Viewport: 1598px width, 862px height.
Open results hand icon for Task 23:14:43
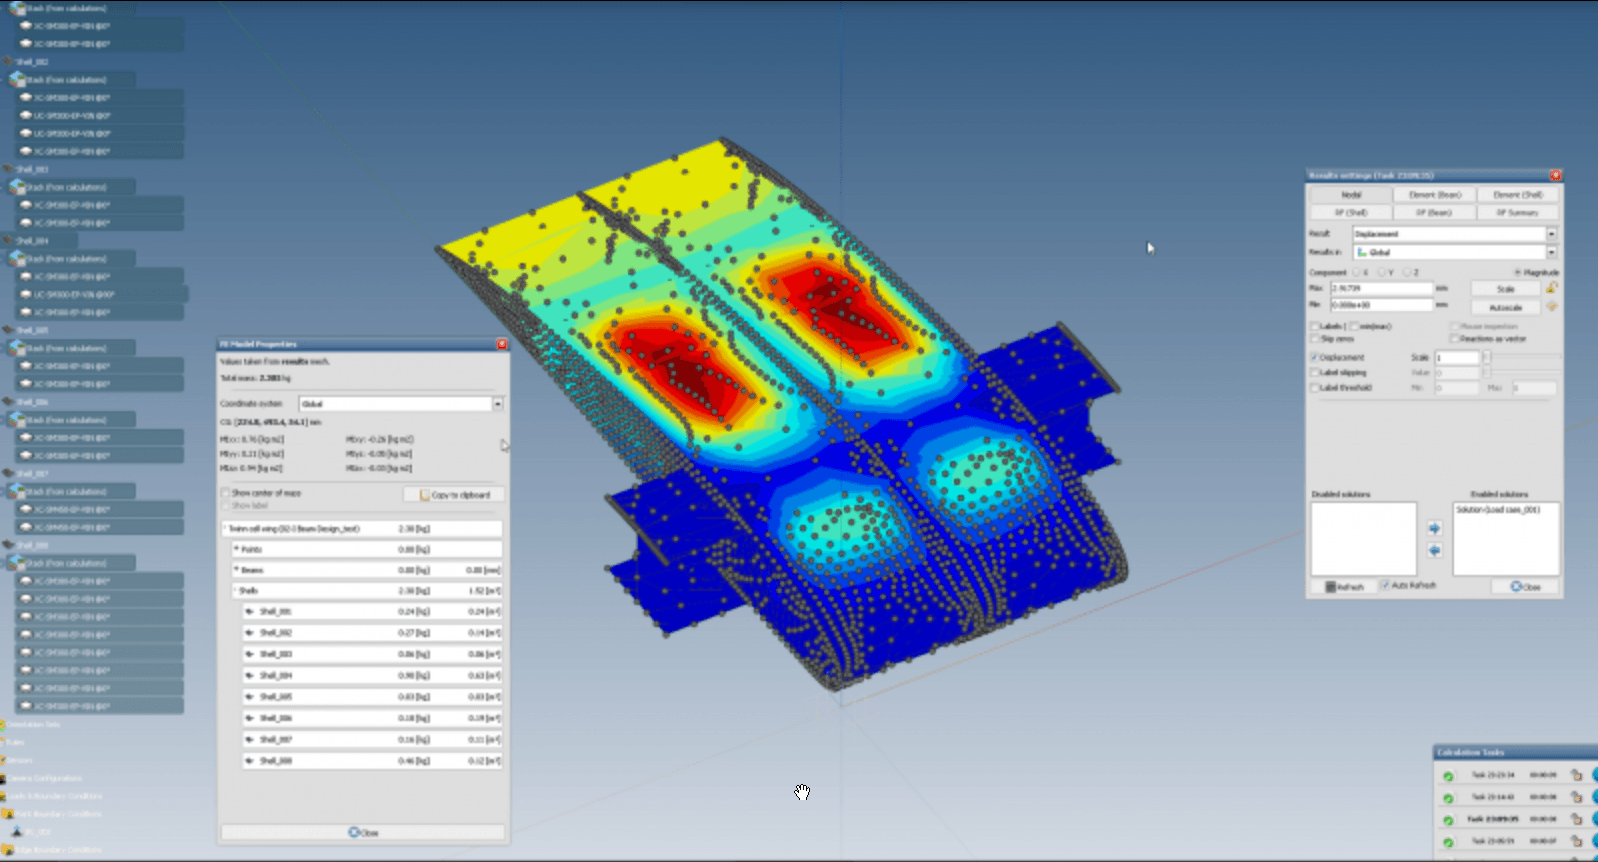(x=1577, y=797)
